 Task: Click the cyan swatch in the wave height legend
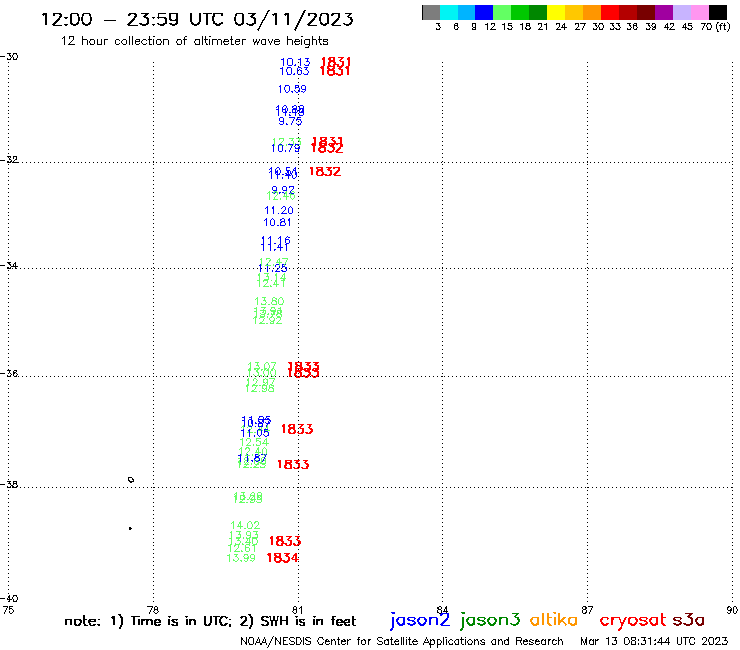[x=449, y=12]
